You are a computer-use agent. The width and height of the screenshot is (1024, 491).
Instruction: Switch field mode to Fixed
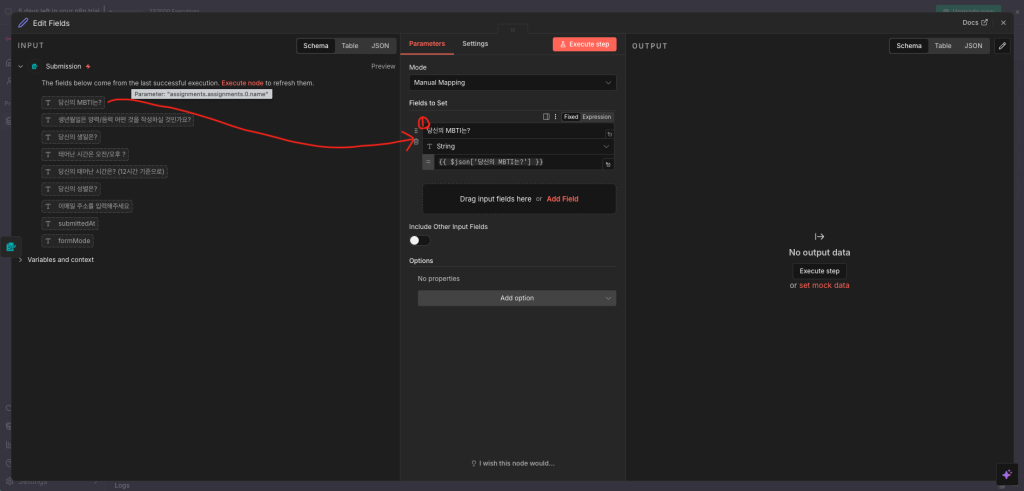571,117
